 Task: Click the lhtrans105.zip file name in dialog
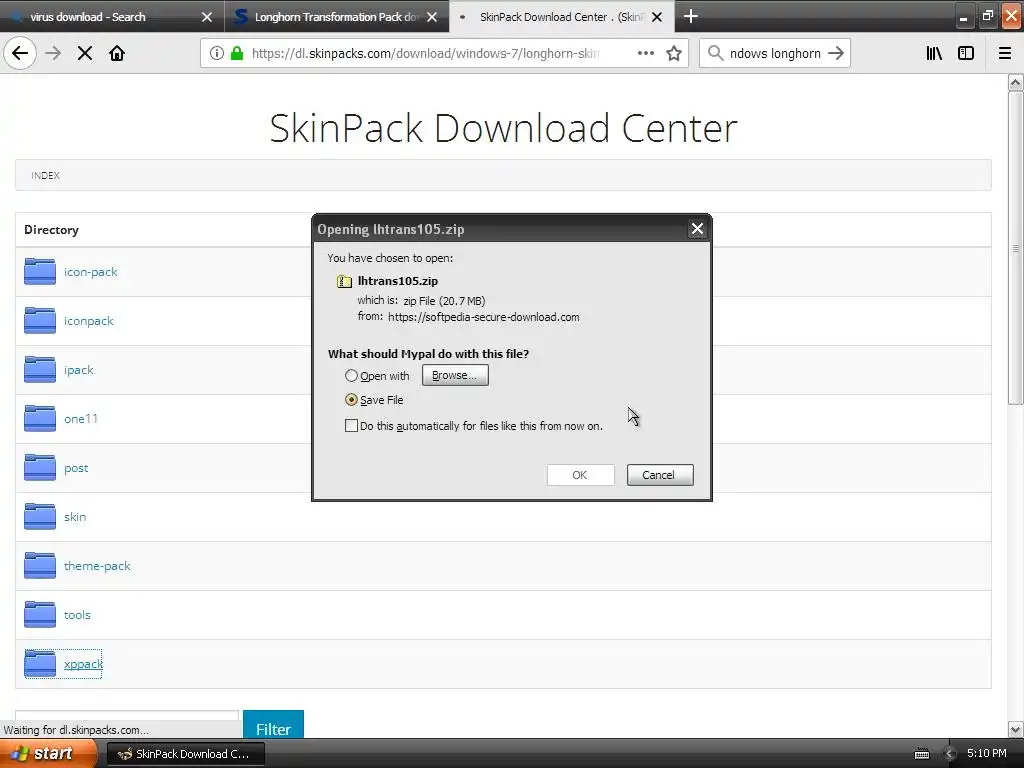(398, 281)
